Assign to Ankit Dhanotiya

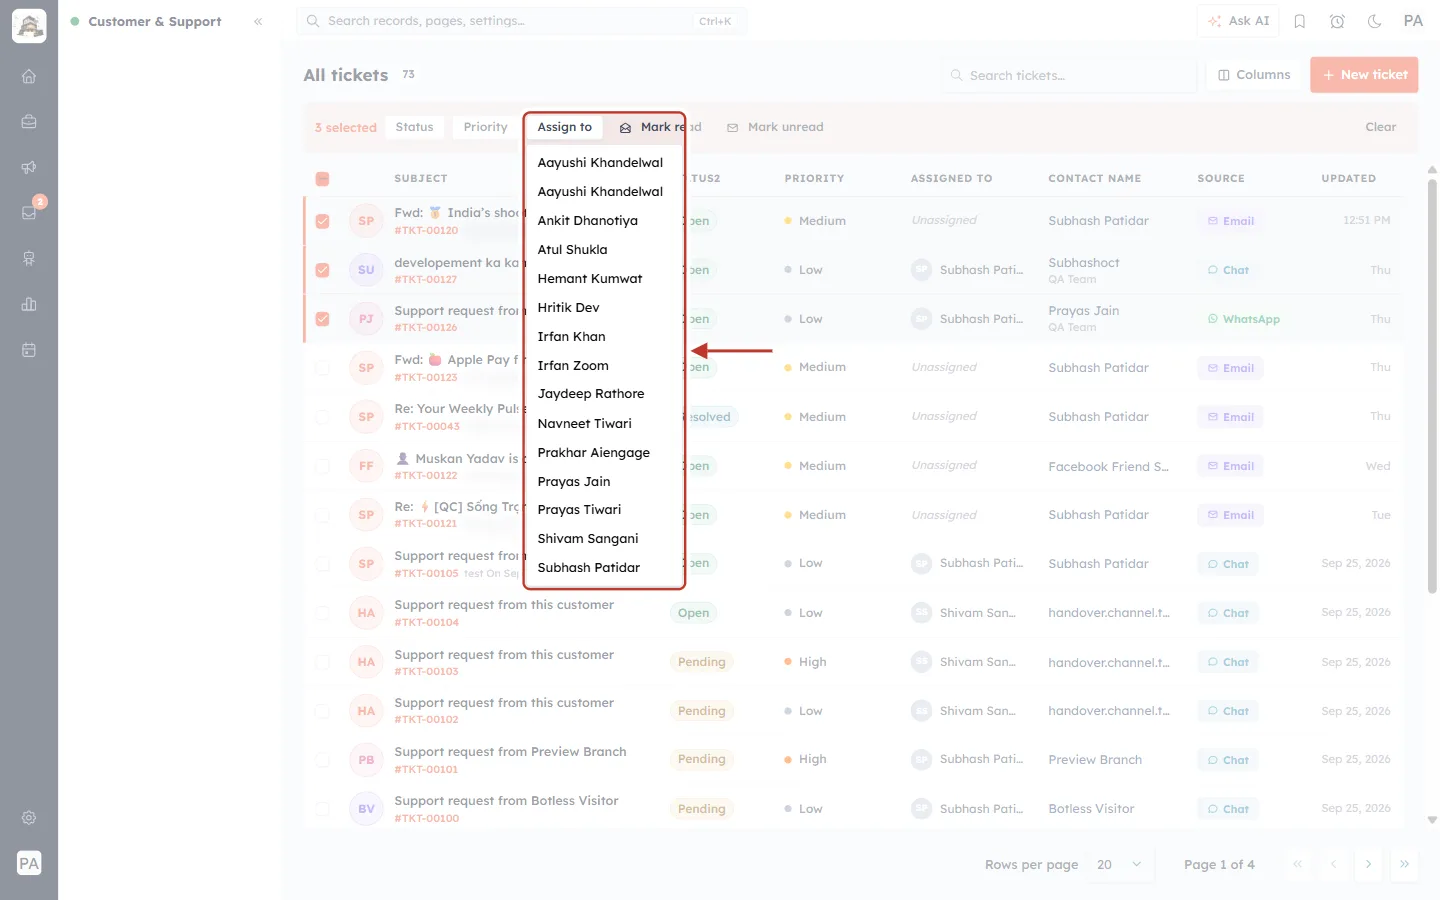pyautogui.click(x=588, y=221)
